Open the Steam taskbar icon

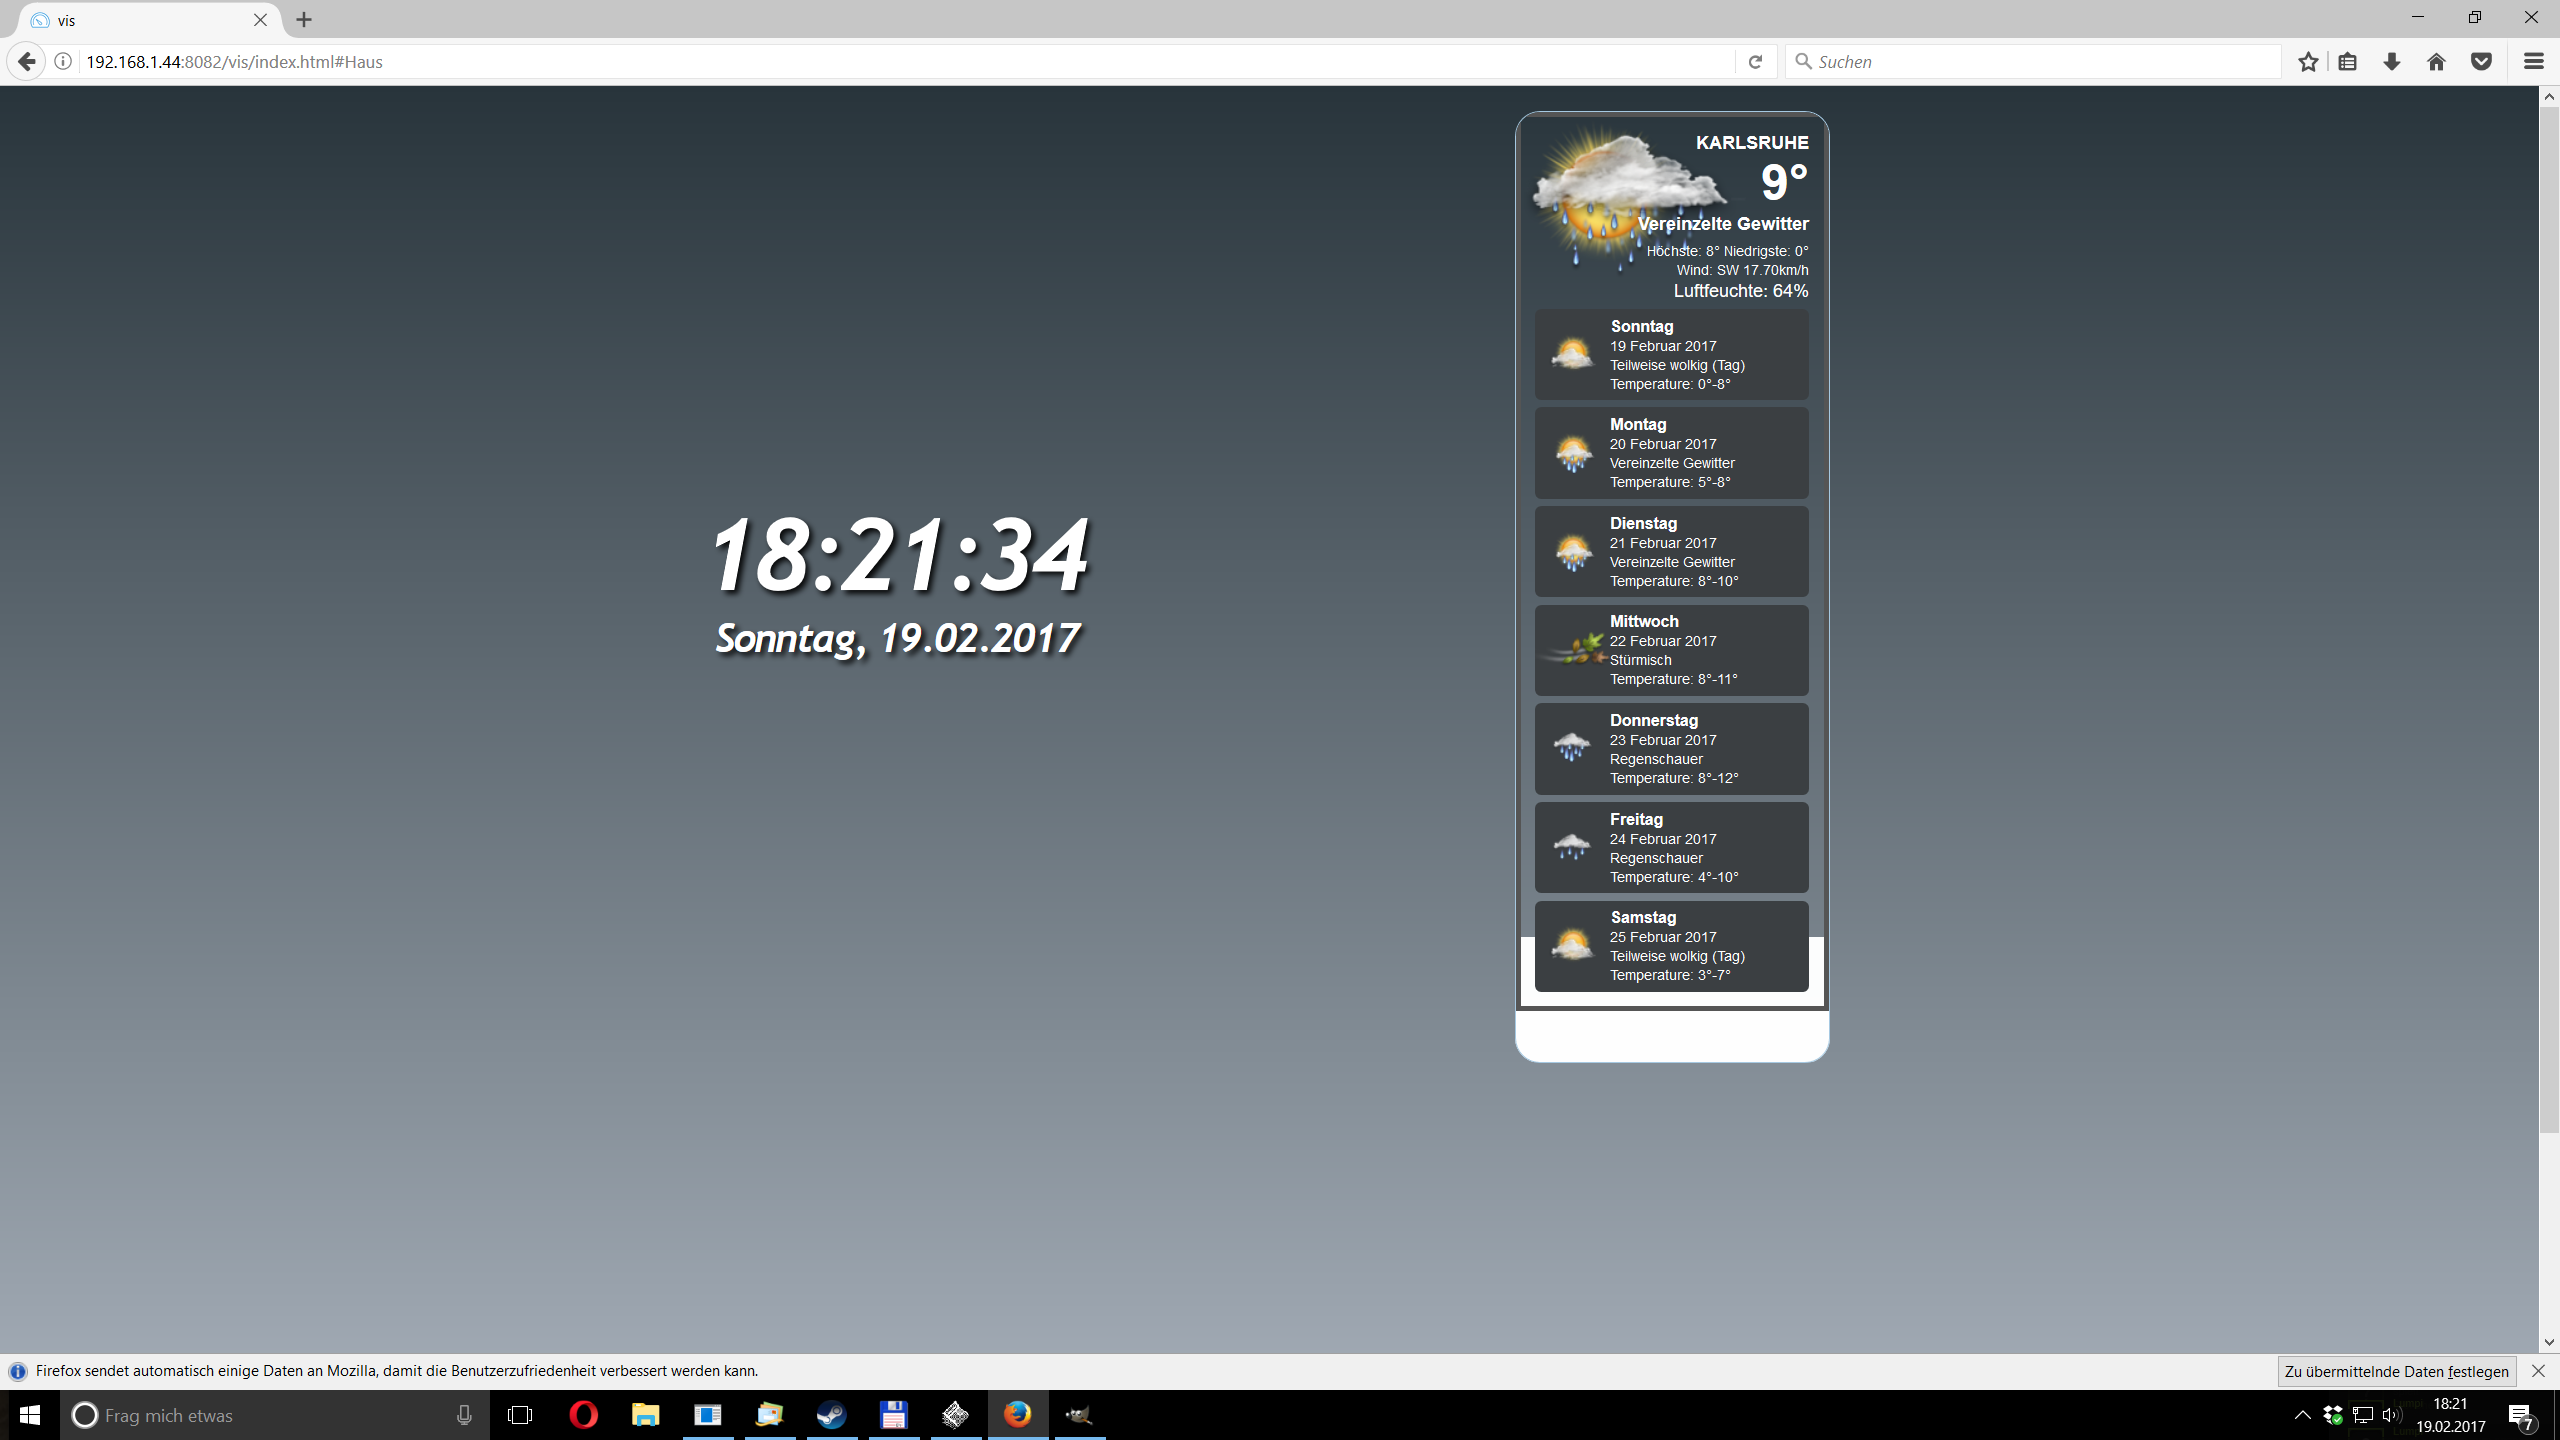(x=831, y=1415)
